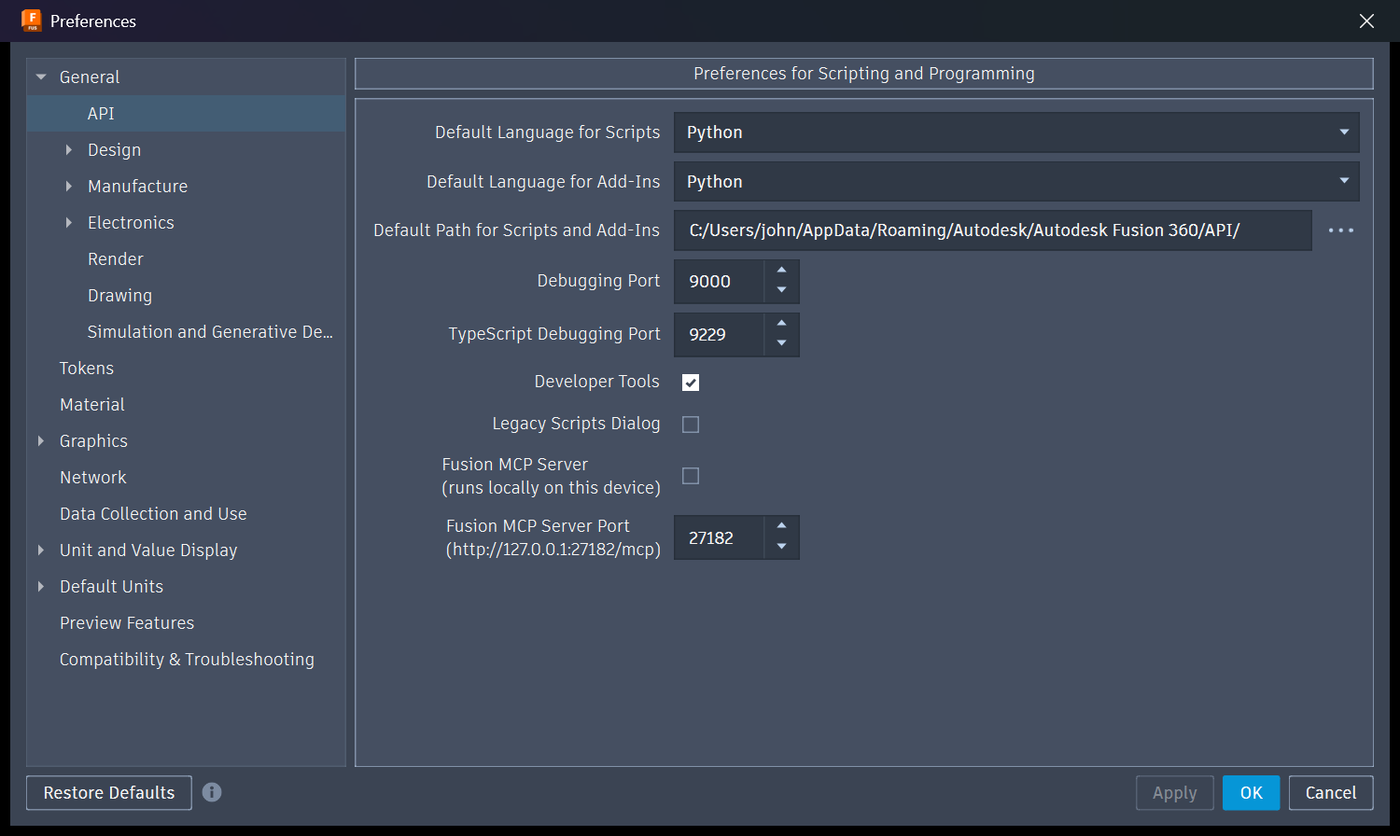
Task: Decrease the TypeScript Debugging Port value
Action: pos(782,344)
